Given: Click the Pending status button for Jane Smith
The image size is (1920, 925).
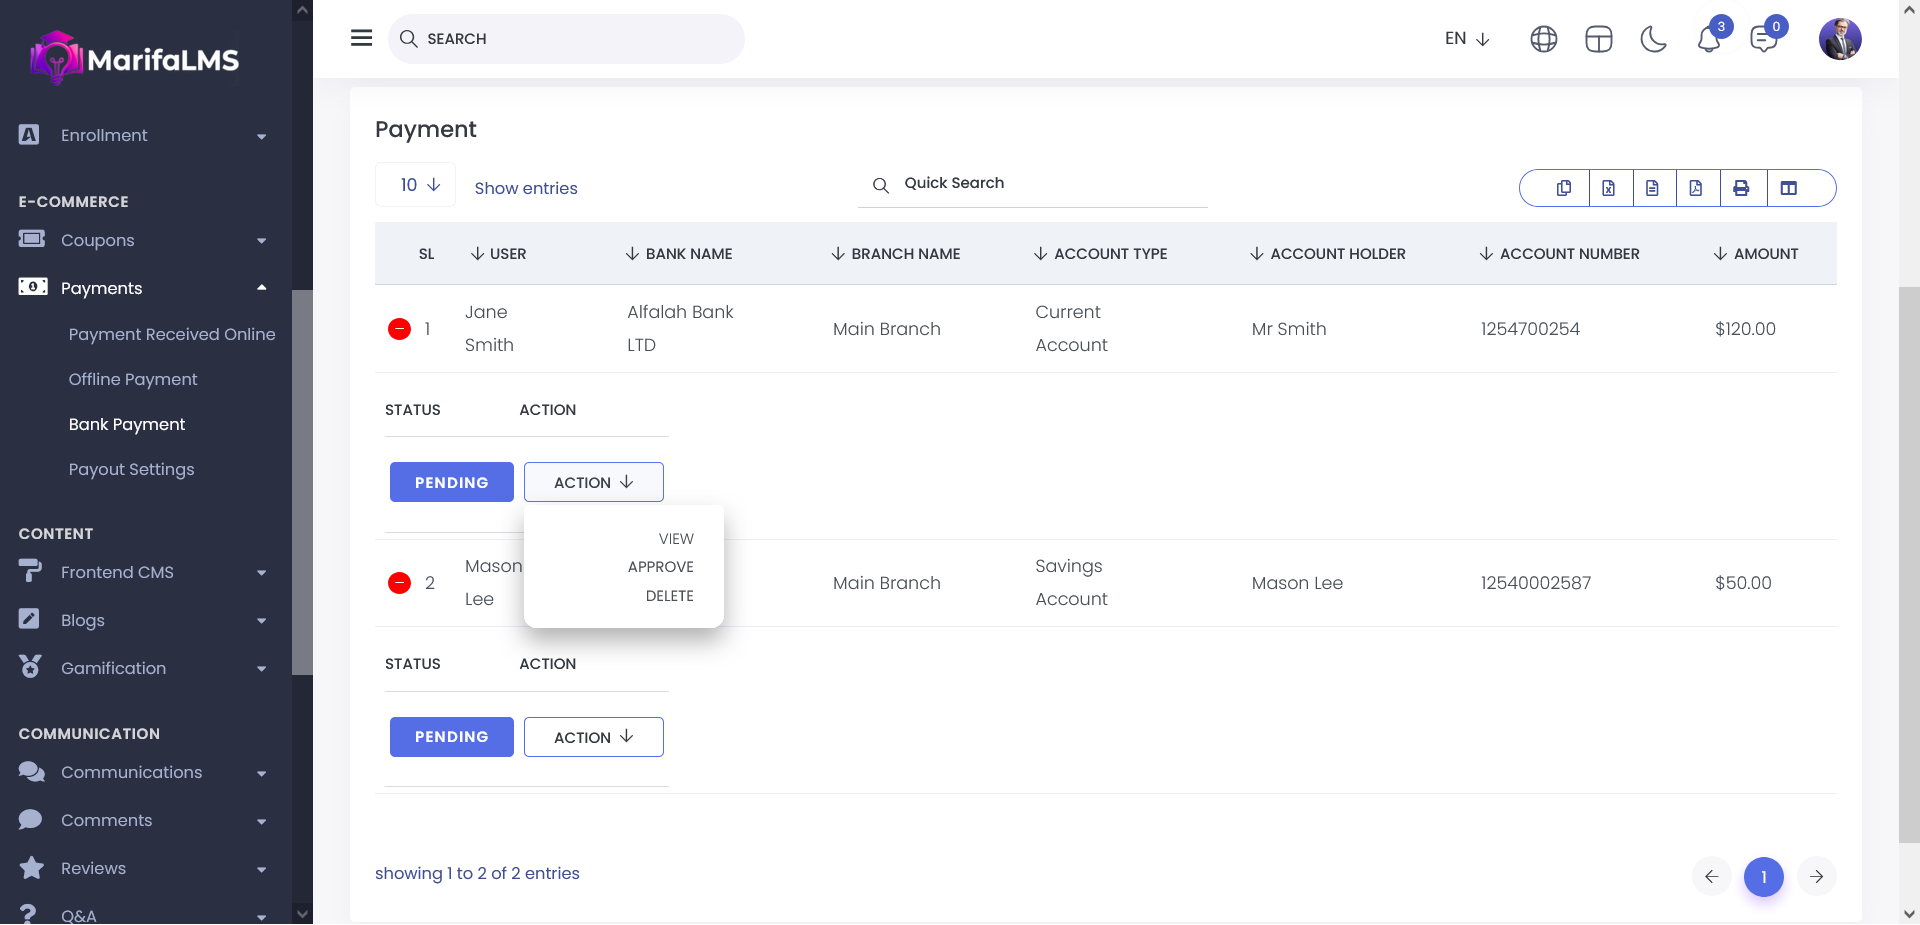Looking at the screenshot, I should [x=452, y=482].
